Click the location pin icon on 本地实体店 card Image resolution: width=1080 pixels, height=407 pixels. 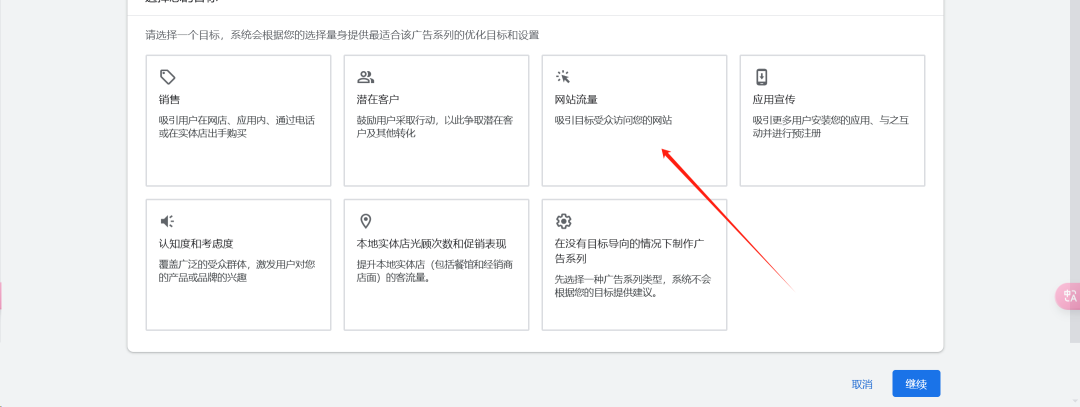click(x=366, y=221)
